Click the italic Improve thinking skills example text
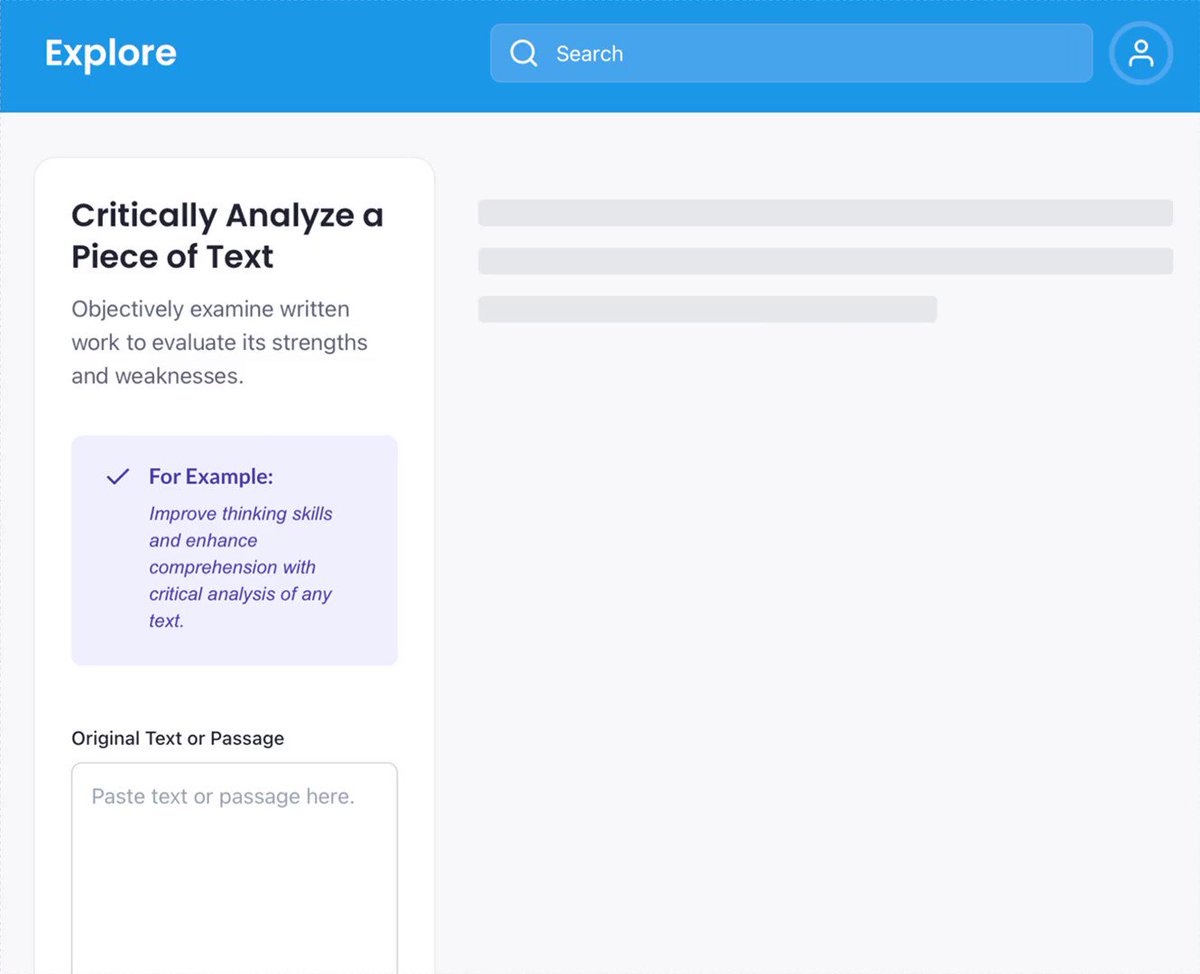The image size is (1200, 974). (x=241, y=567)
